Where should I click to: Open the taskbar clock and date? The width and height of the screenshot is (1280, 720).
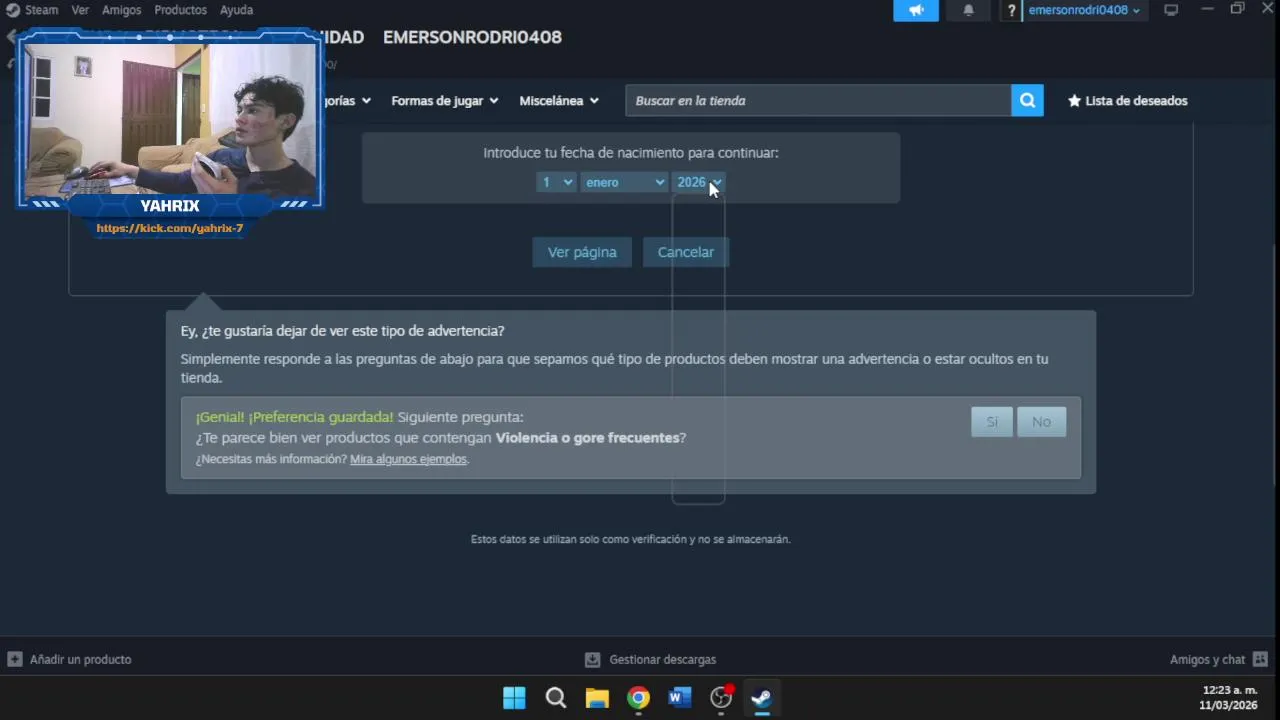click(1229, 698)
